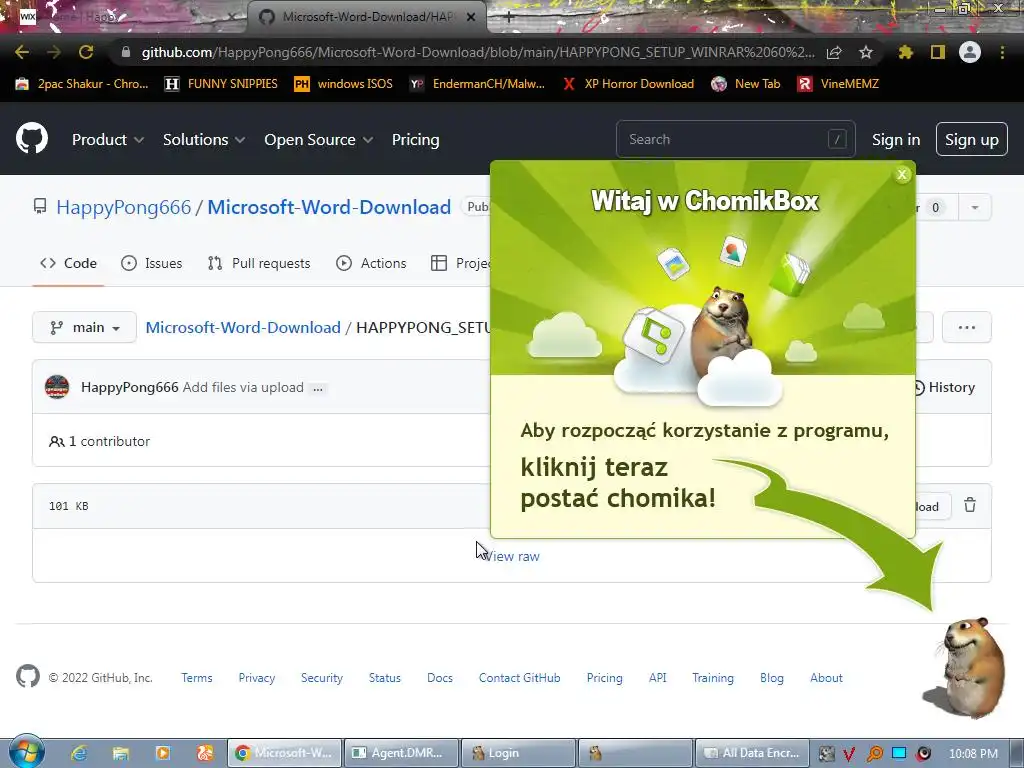
Task: Open the FUNNY SNIPPIES bookmark
Action: (221, 84)
